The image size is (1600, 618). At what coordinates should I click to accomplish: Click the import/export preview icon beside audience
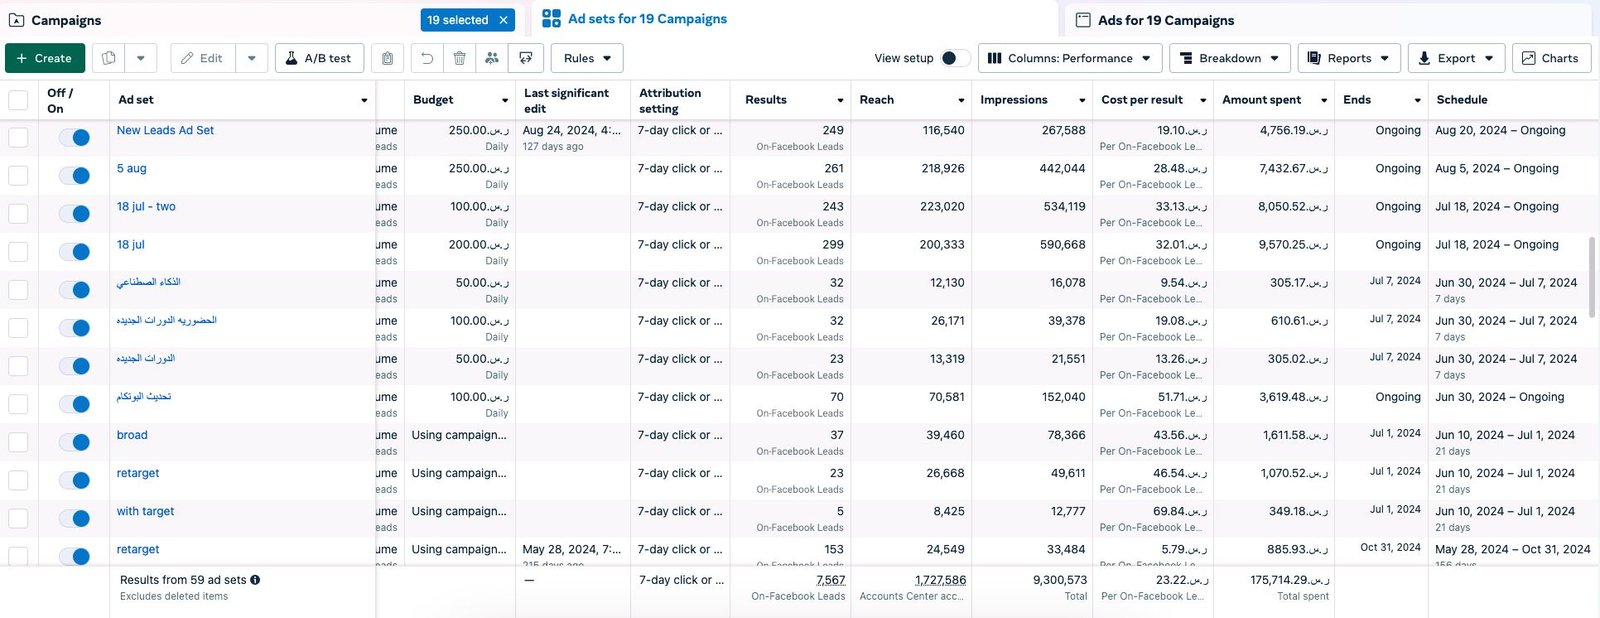(x=526, y=58)
